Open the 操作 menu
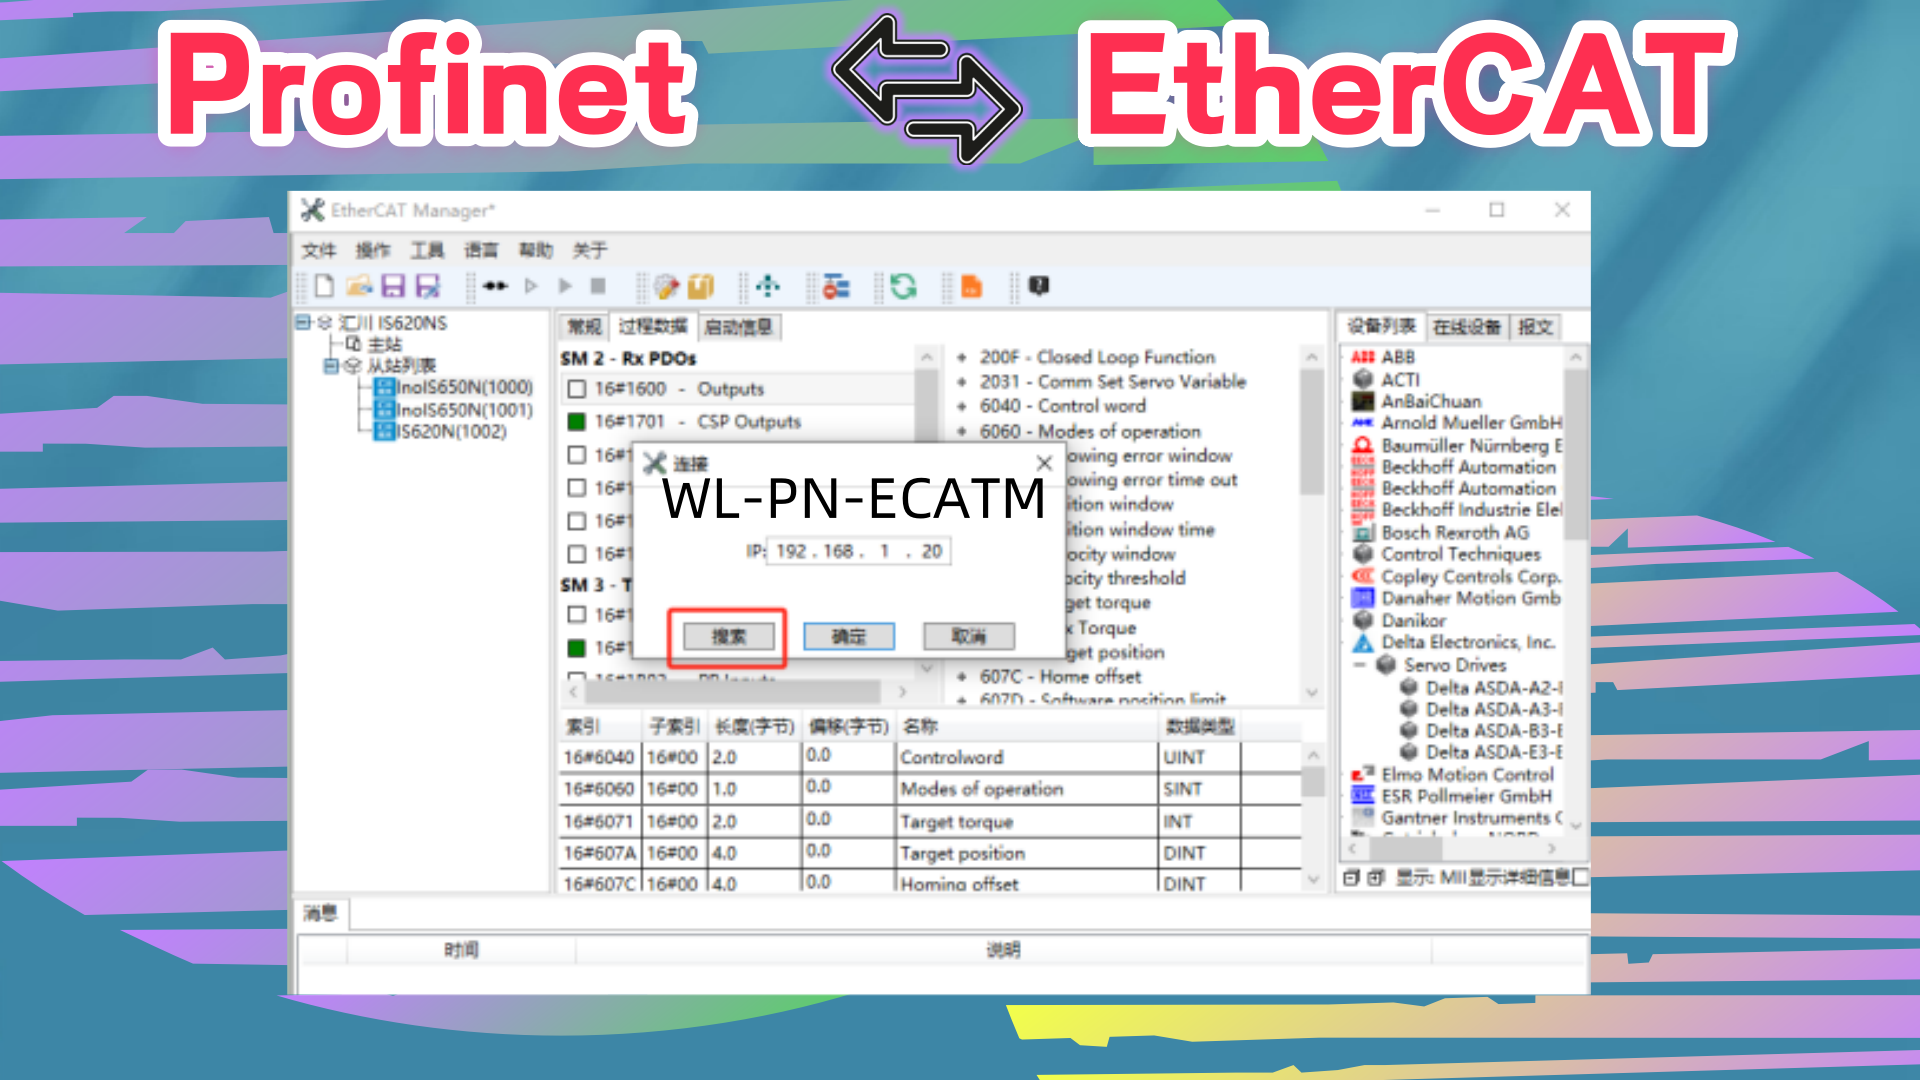Viewport: 1920px width, 1080px height. (x=373, y=250)
